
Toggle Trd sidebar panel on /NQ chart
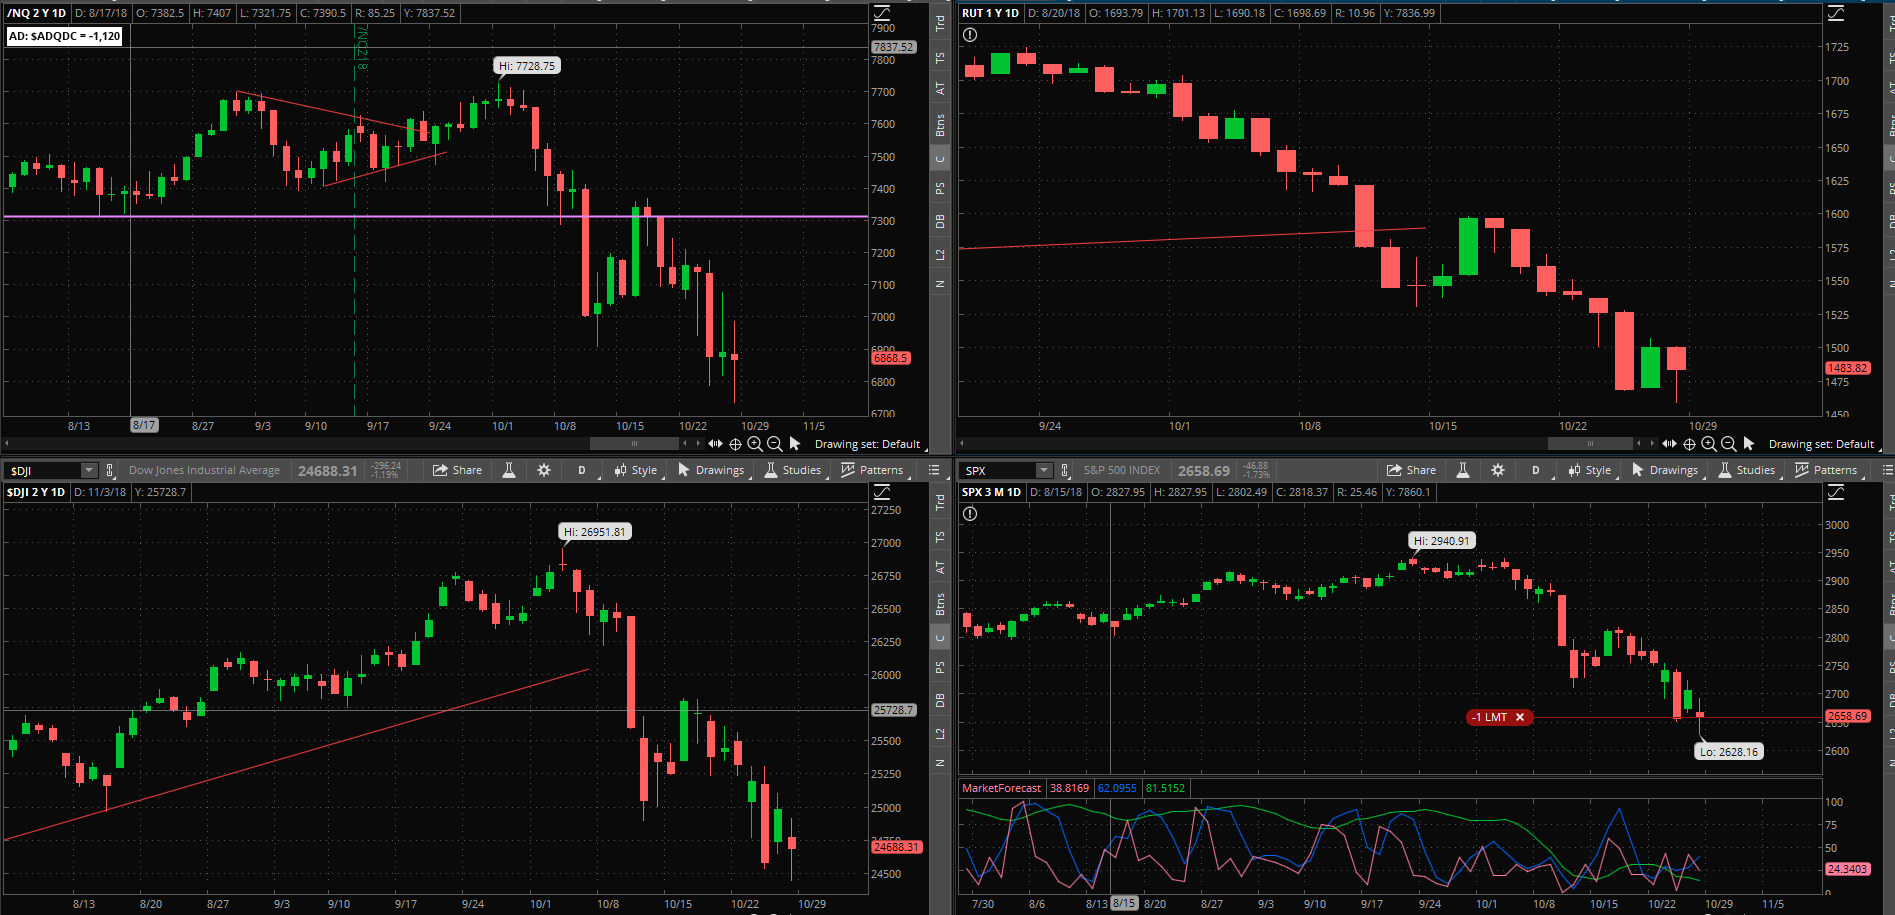point(940,23)
